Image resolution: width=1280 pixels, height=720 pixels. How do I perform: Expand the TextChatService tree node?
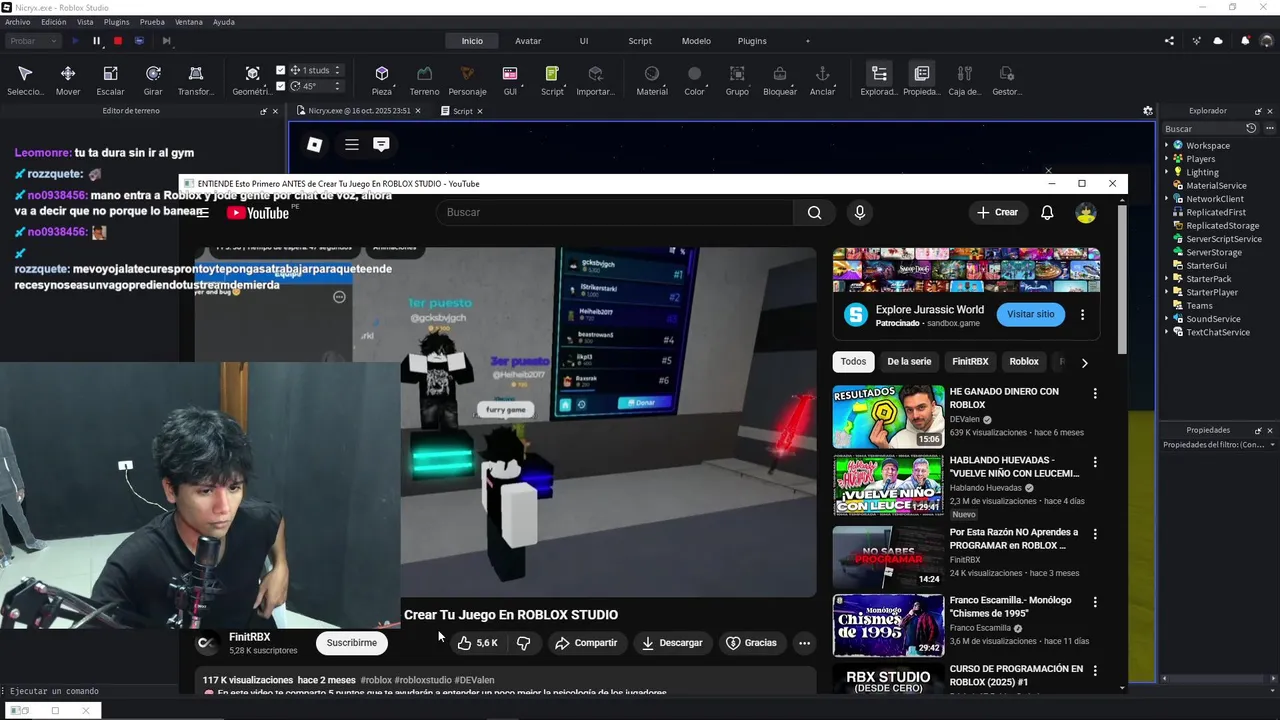[1166, 332]
